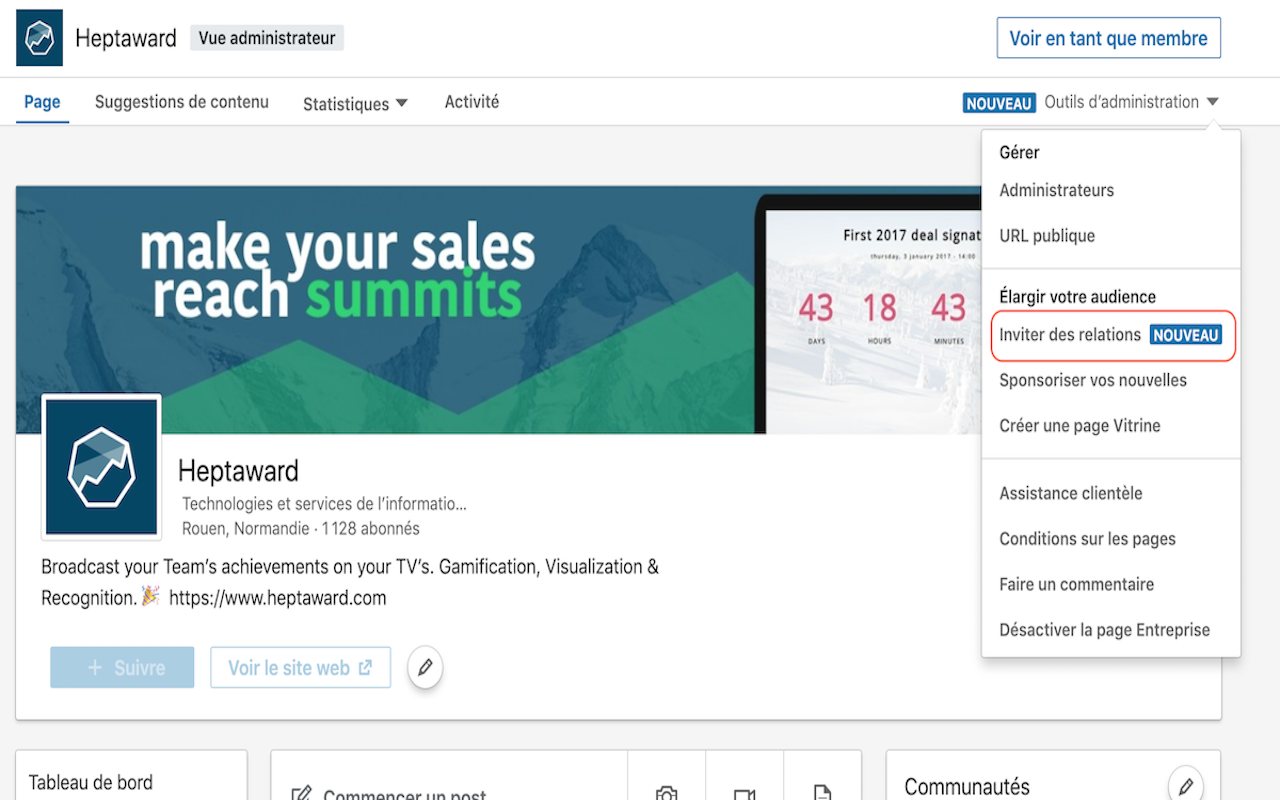The width and height of the screenshot is (1280, 800).
Task: Edit Communautés with the pencil icon
Action: coord(1185,785)
